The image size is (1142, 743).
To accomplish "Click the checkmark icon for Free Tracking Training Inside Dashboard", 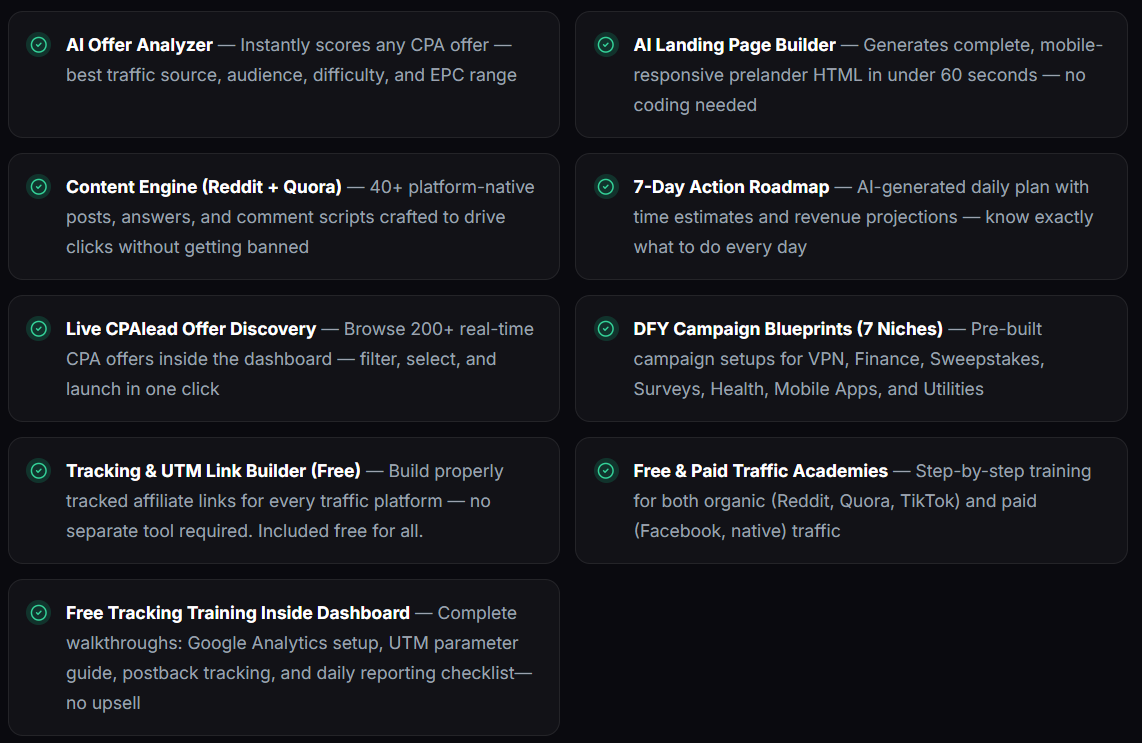I will click(39, 613).
